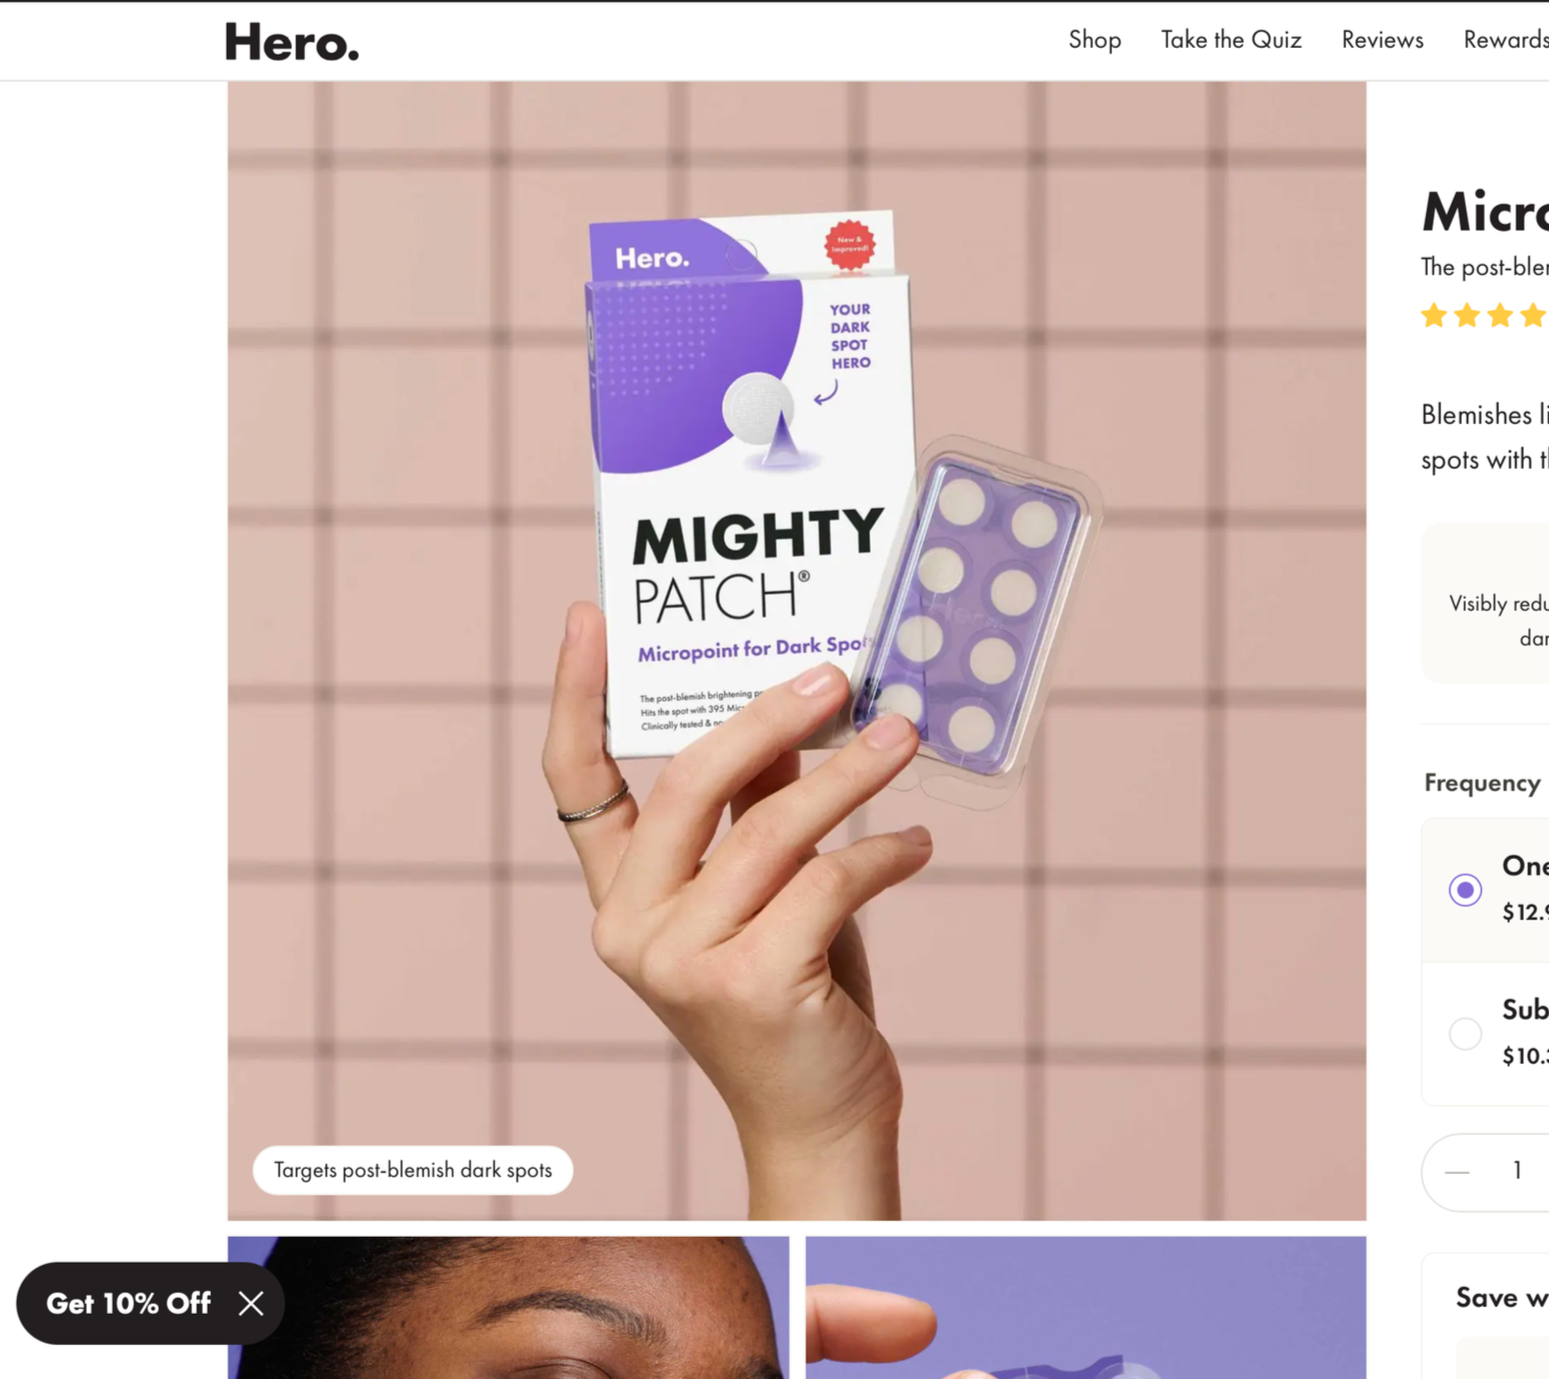Image resolution: width=1549 pixels, height=1379 pixels.
Task: Click the quantity number field
Action: pos(1517,1170)
